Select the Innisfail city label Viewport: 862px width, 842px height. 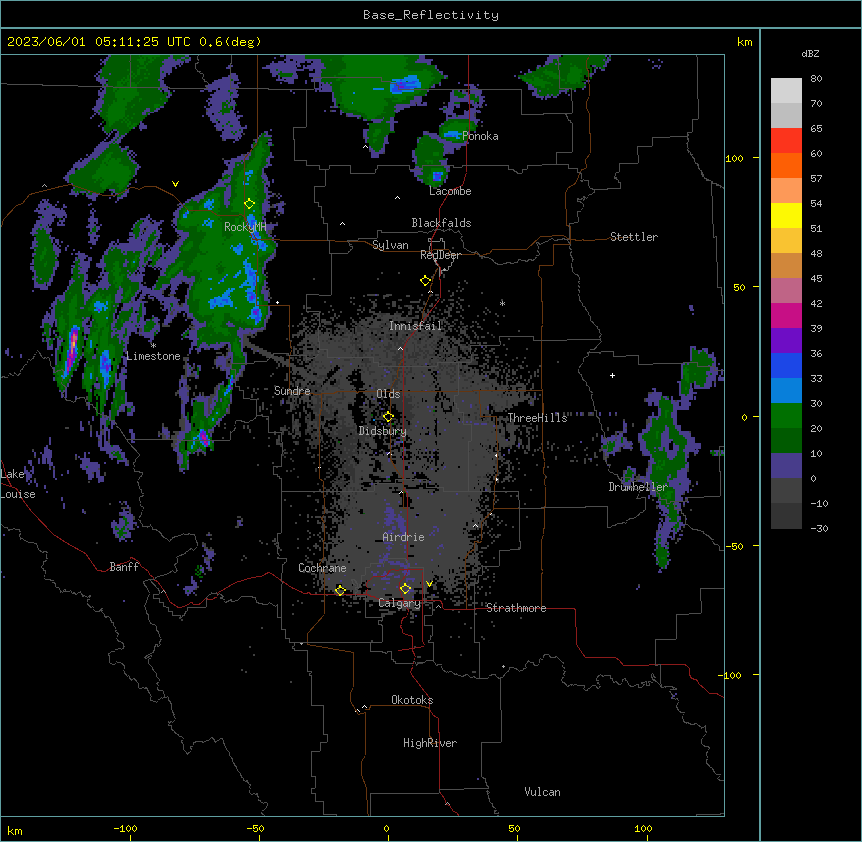415,326
